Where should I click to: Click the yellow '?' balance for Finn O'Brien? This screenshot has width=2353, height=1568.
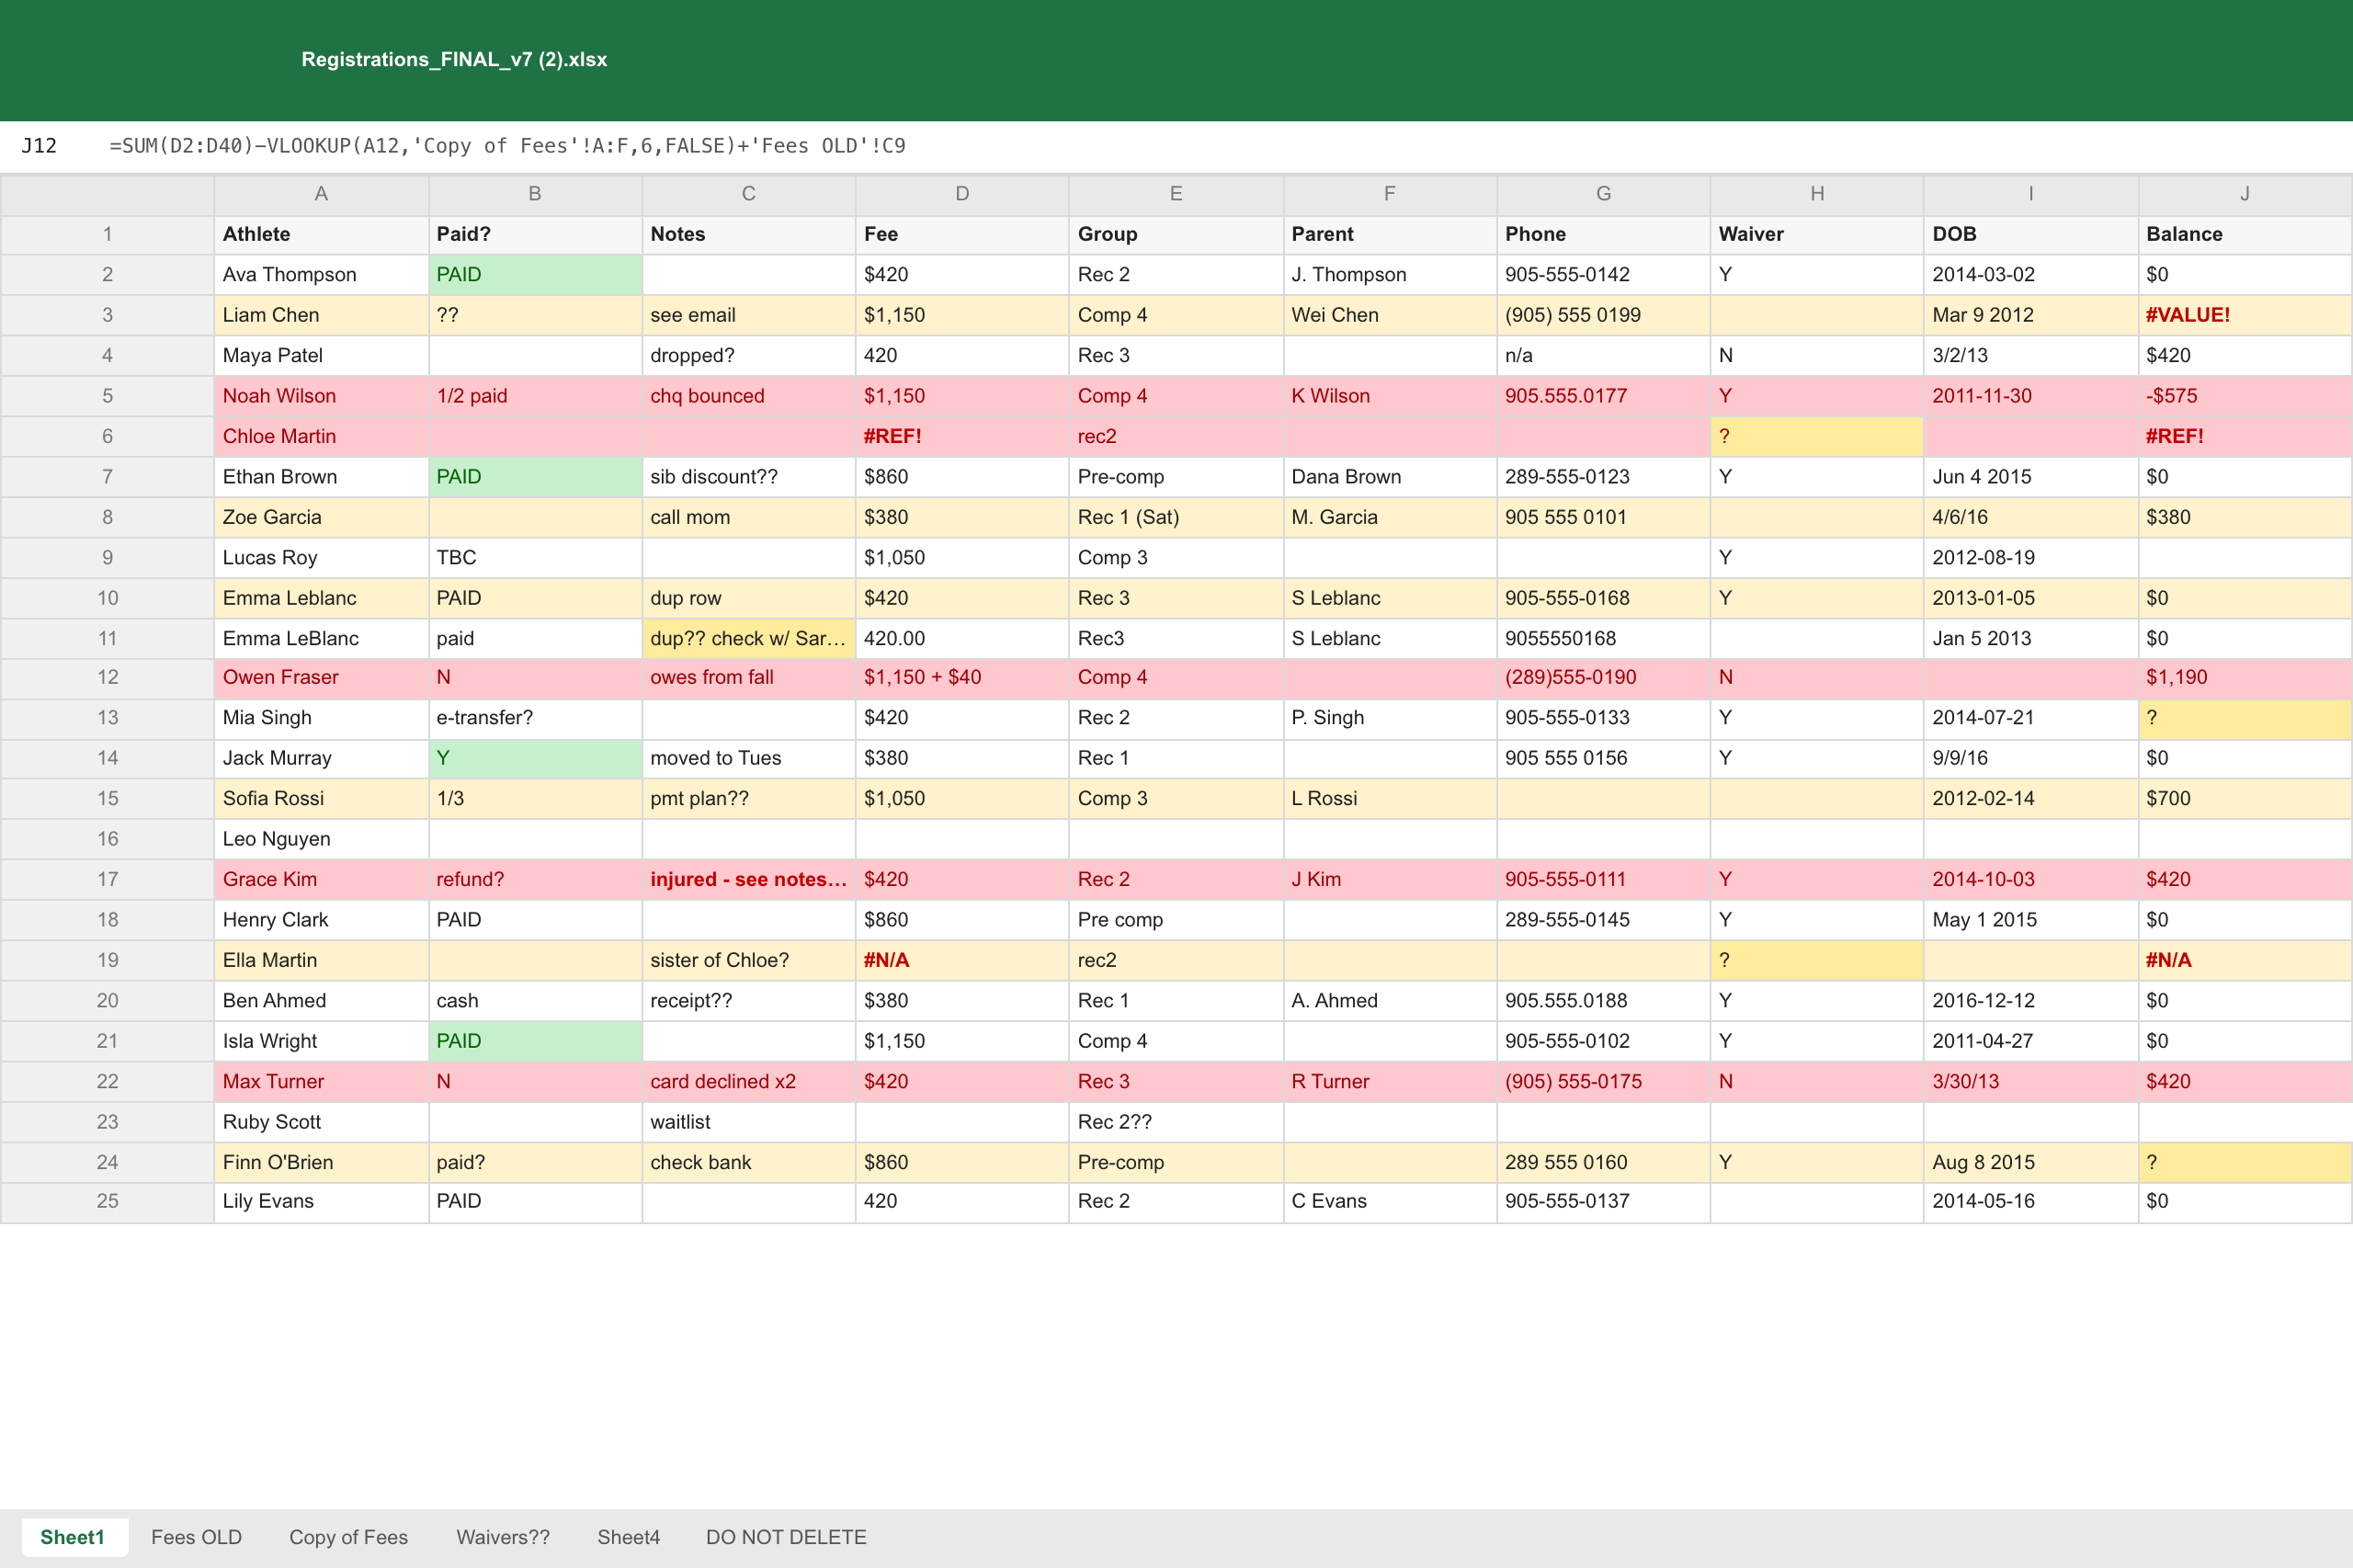[2245, 1162]
